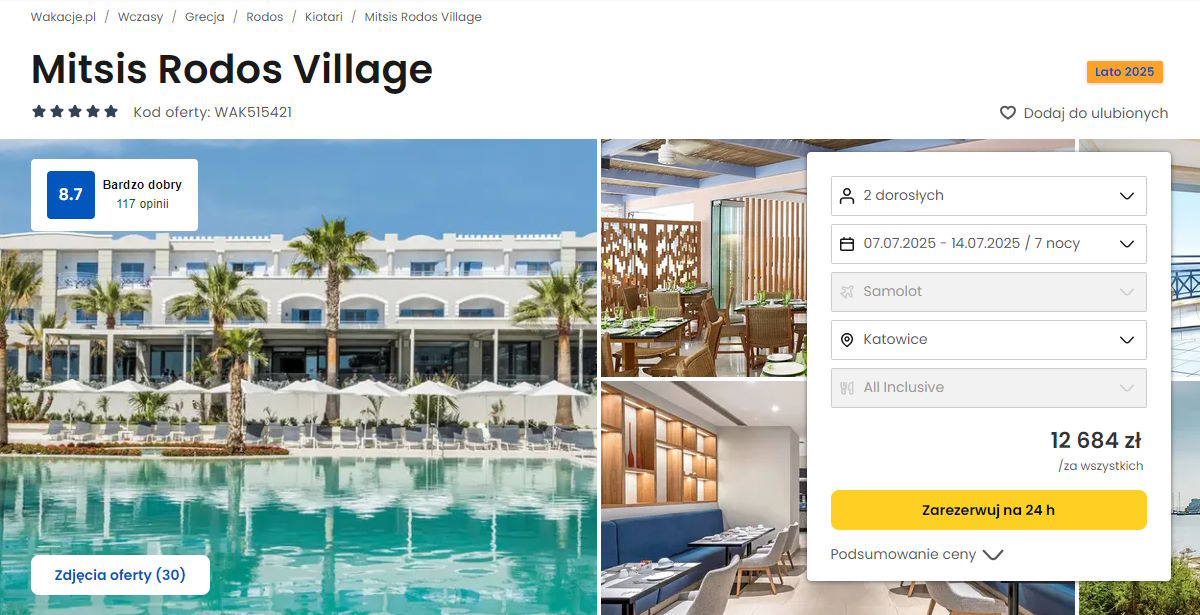The width and height of the screenshot is (1200, 615).
Task: Click the heart favorites icon
Action: [x=1008, y=113]
